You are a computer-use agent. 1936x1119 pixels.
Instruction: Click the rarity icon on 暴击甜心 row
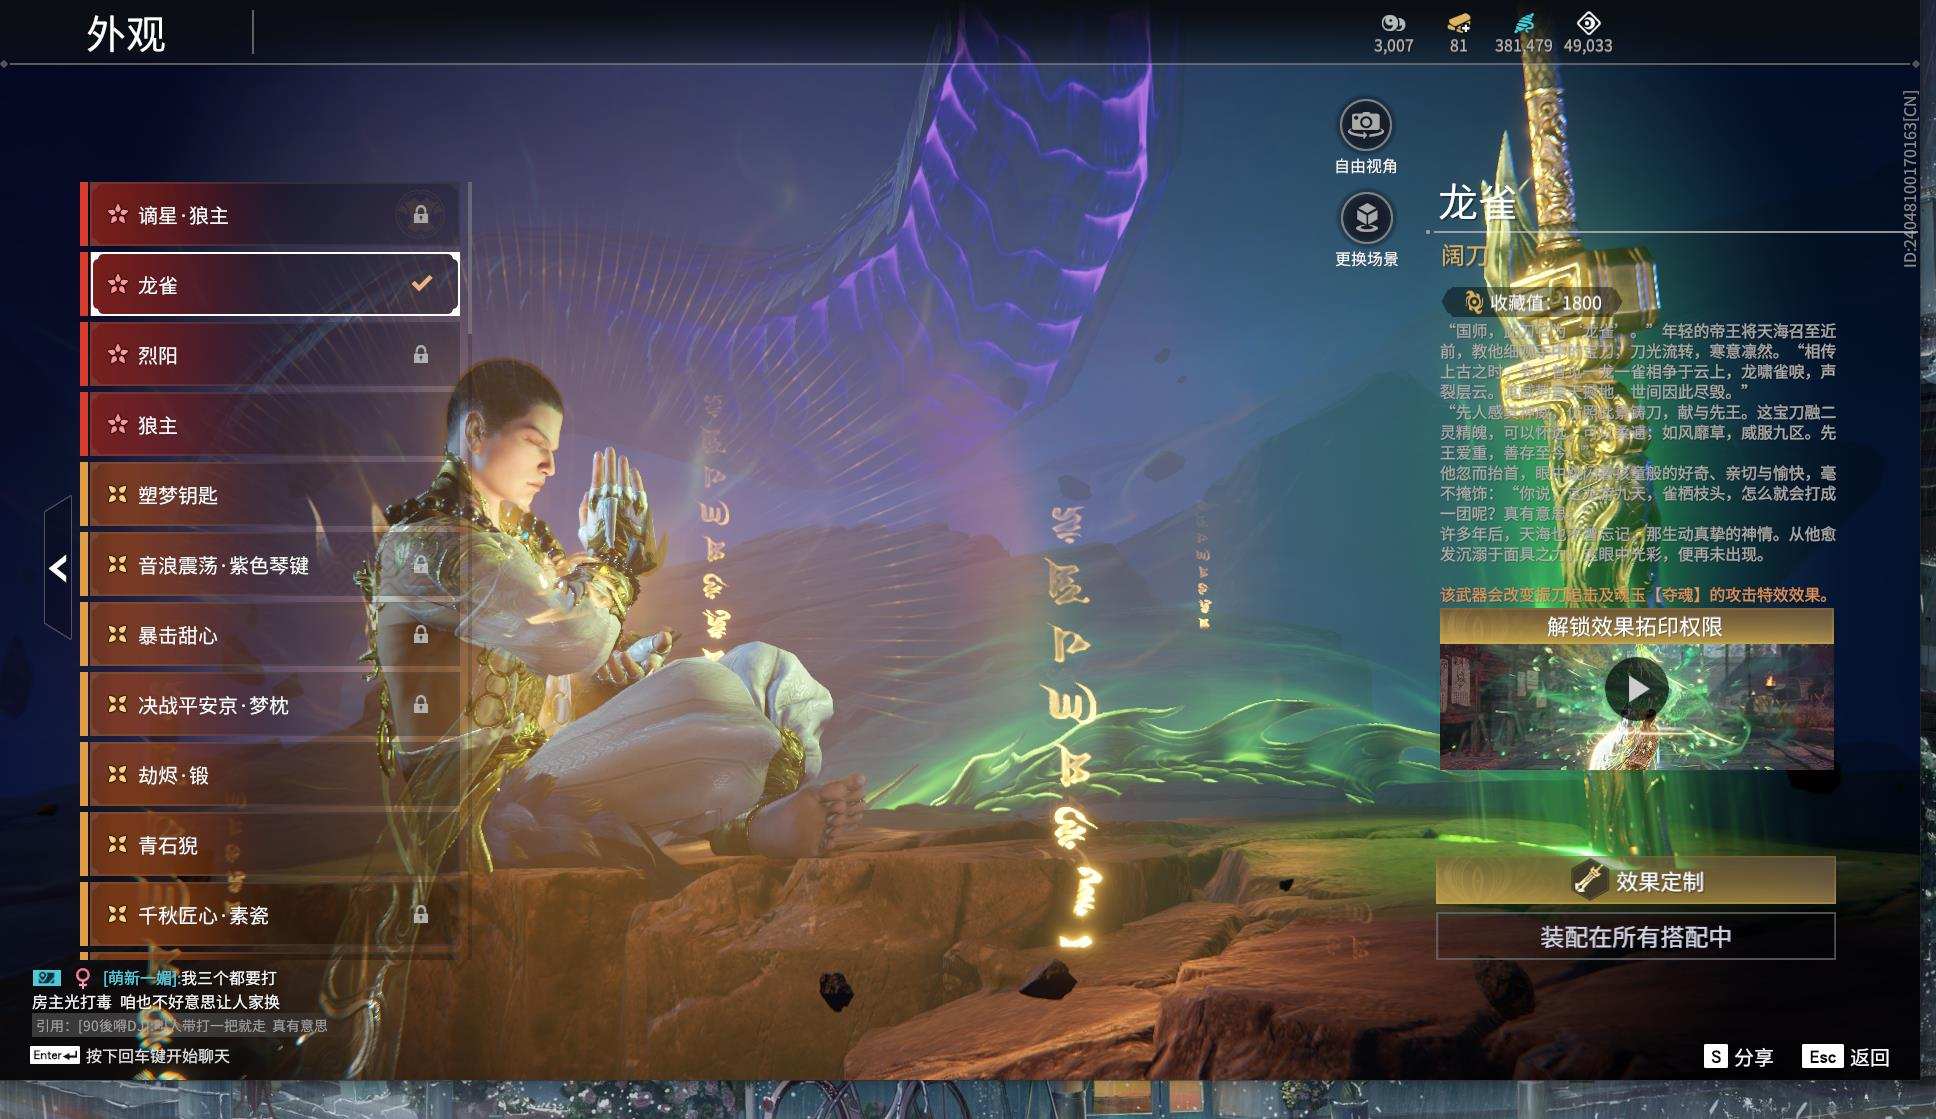coord(118,635)
